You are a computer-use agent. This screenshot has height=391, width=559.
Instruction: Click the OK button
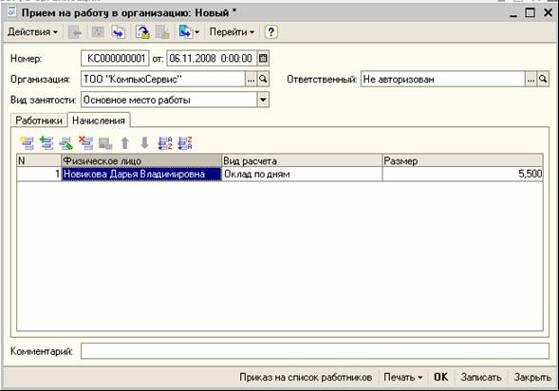click(x=441, y=377)
